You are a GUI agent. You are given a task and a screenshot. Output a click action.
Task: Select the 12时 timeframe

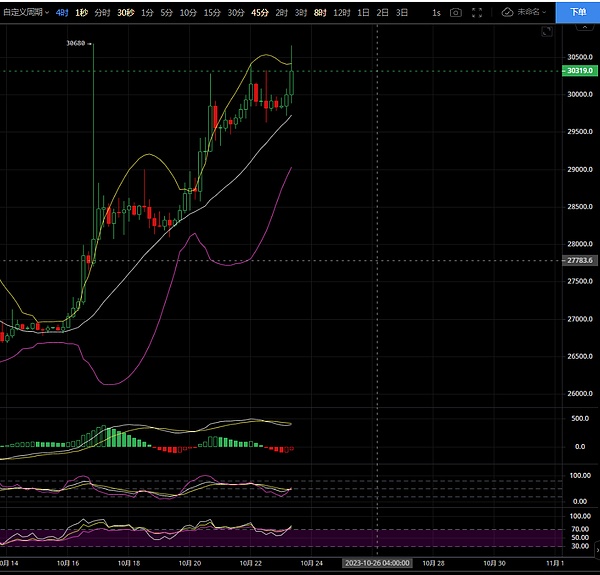[342, 13]
